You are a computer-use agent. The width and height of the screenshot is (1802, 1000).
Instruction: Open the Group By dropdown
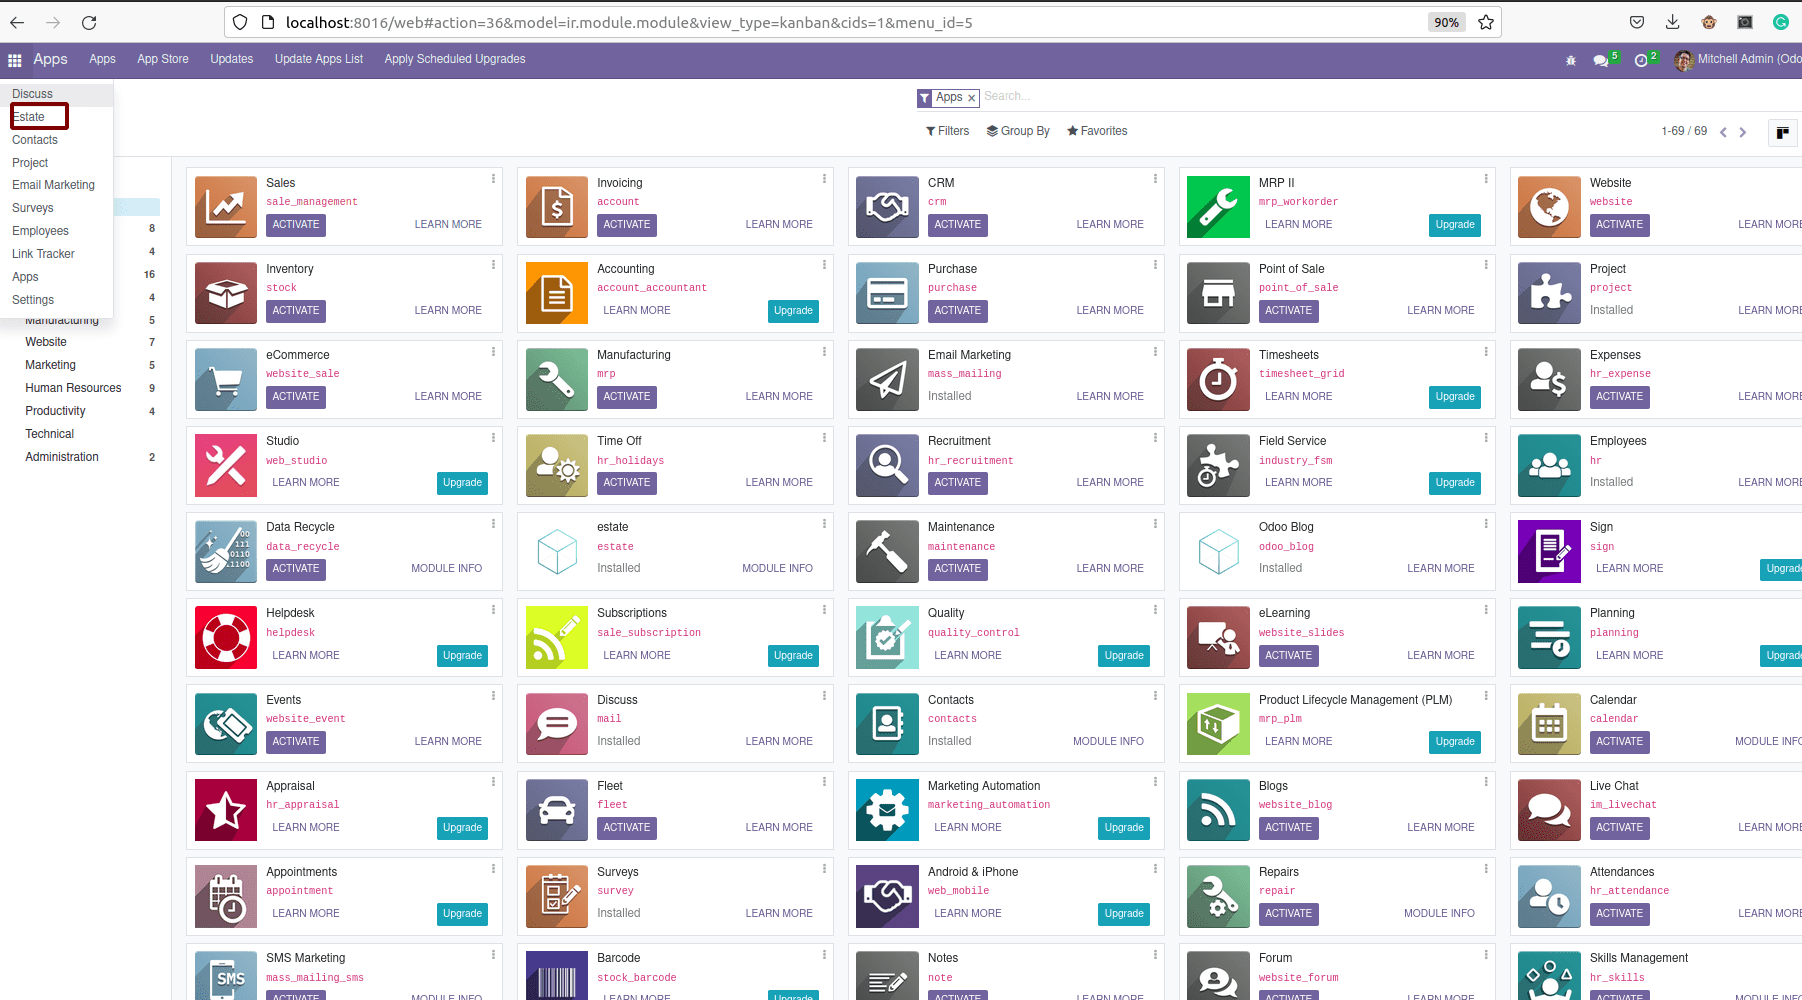click(x=1018, y=131)
